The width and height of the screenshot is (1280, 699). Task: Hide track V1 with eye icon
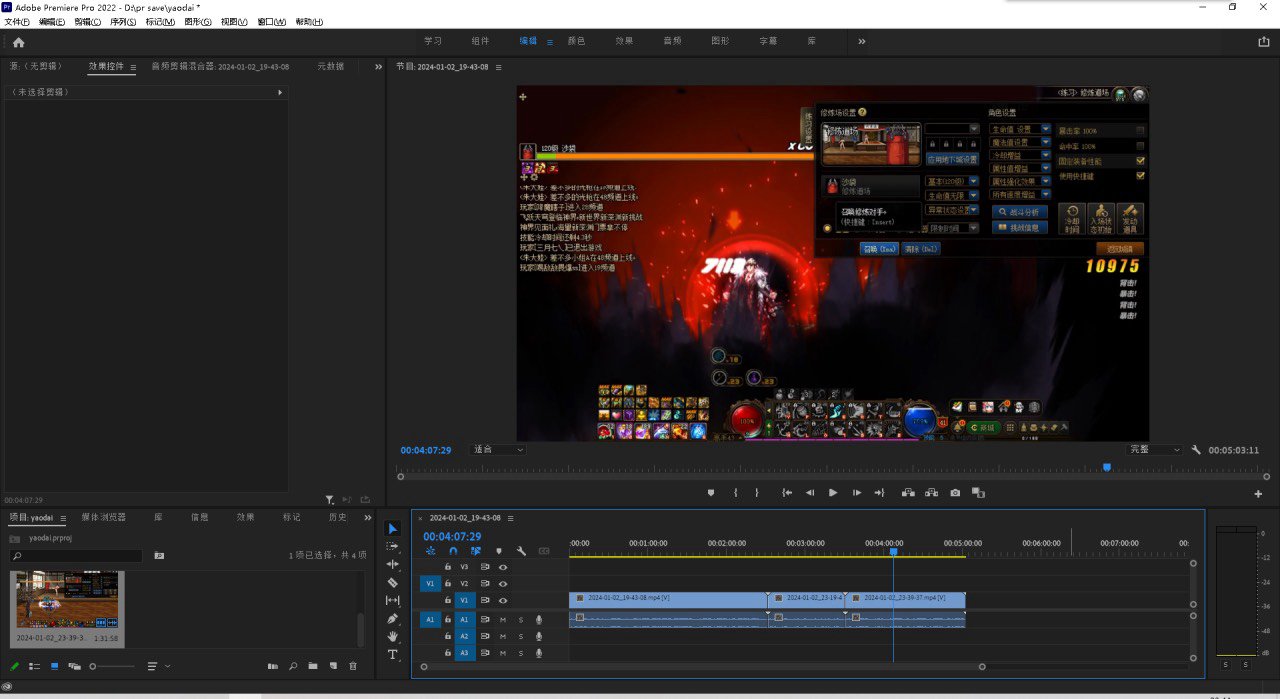point(503,600)
